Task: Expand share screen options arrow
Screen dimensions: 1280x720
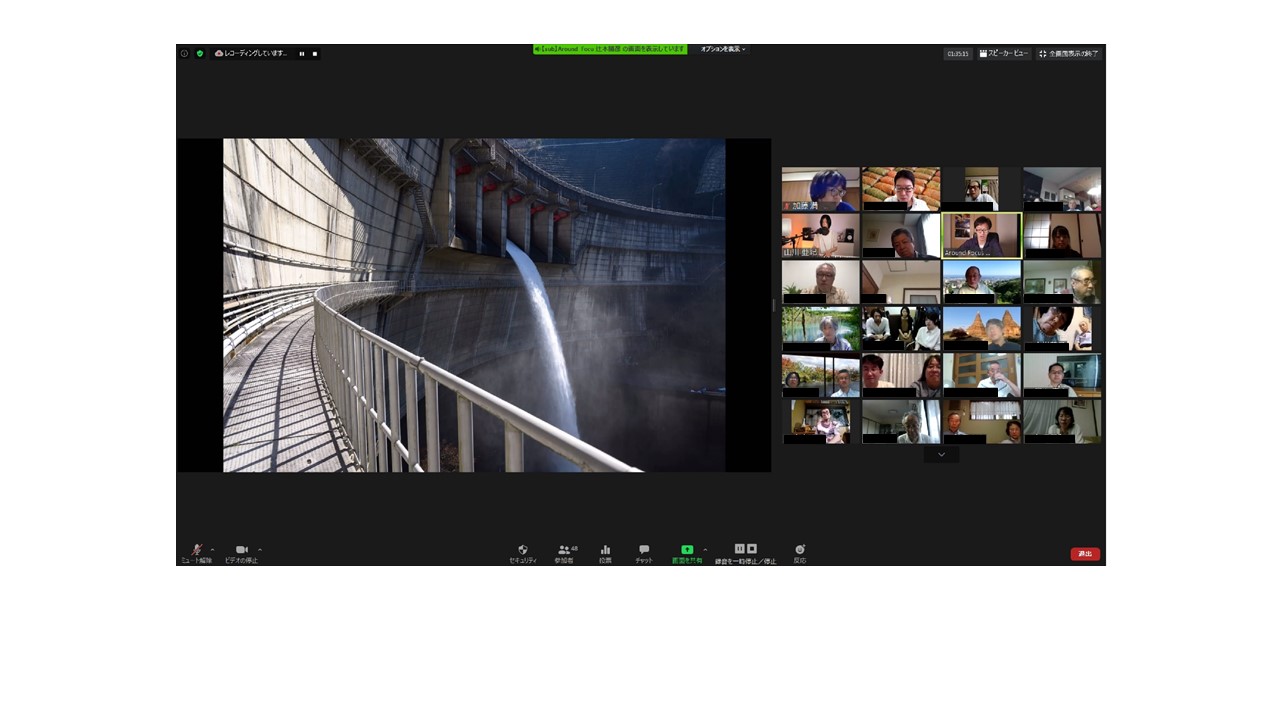Action: (705, 549)
